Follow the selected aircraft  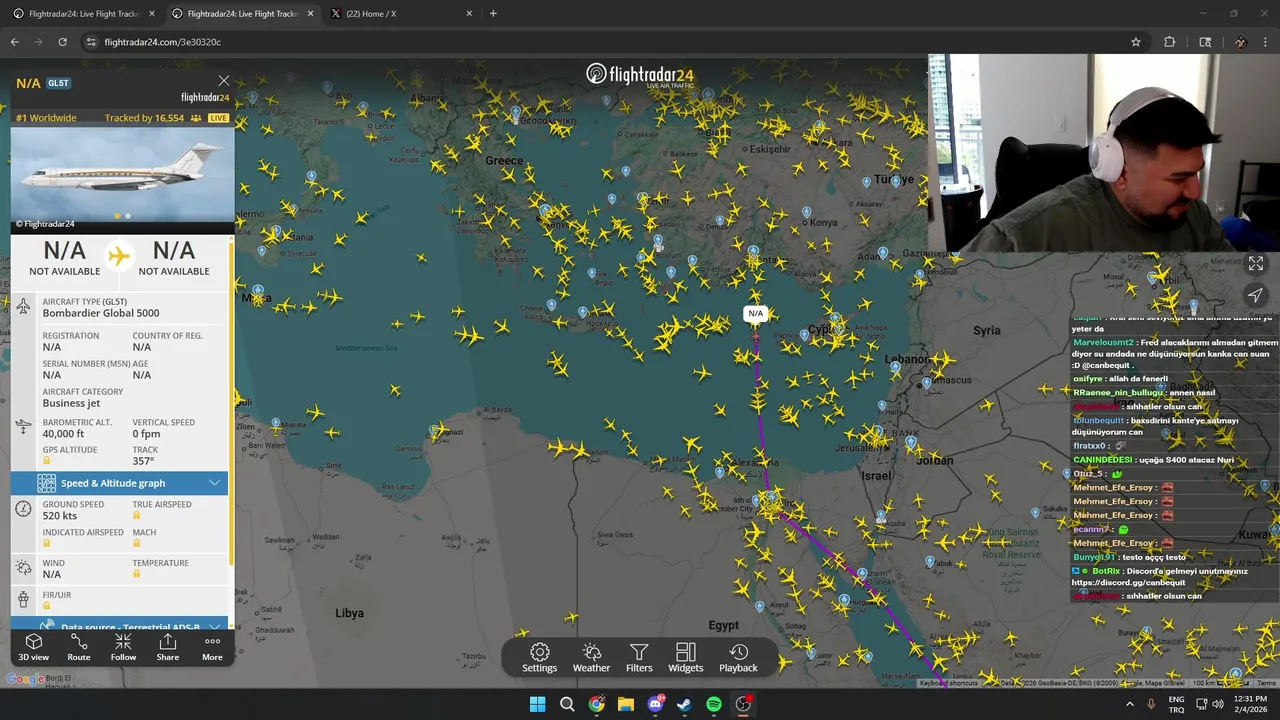(123, 647)
